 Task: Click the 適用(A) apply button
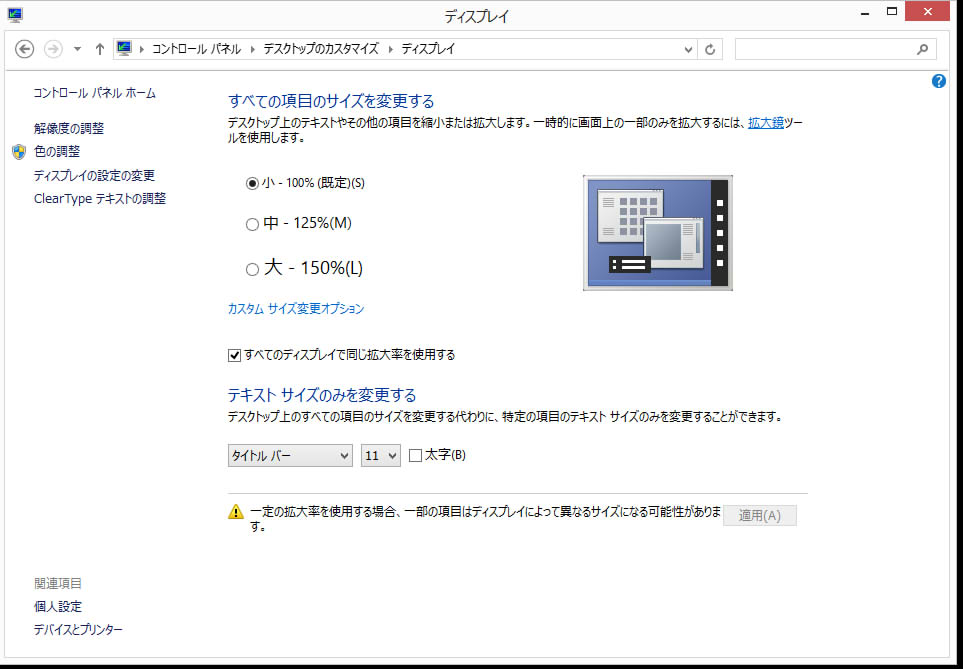click(x=760, y=515)
